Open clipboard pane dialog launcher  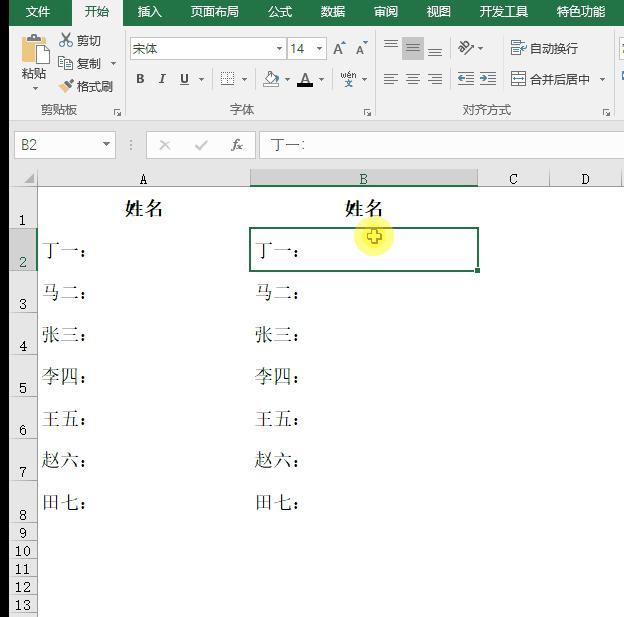pyautogui.click(x=117, y=113)
